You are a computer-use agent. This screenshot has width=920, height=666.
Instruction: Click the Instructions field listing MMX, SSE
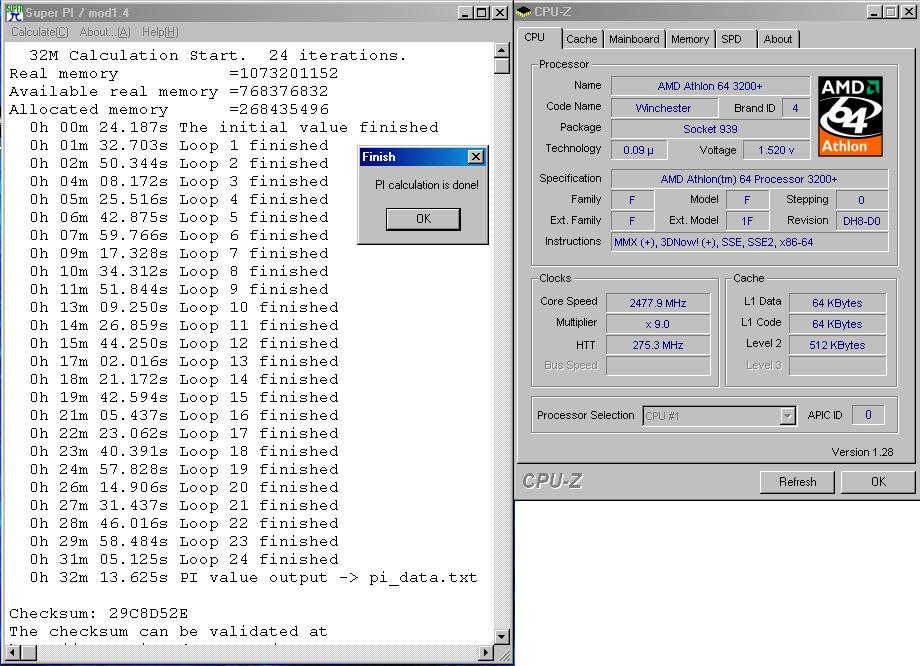point(749,242)
